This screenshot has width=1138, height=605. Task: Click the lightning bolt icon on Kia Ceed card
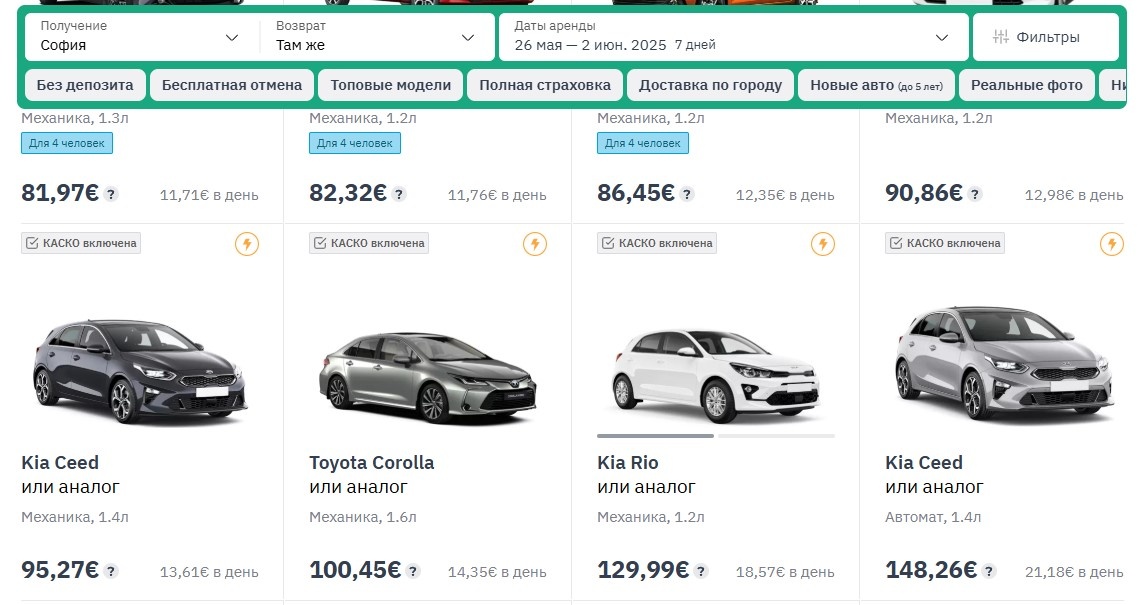pos(246,243)
